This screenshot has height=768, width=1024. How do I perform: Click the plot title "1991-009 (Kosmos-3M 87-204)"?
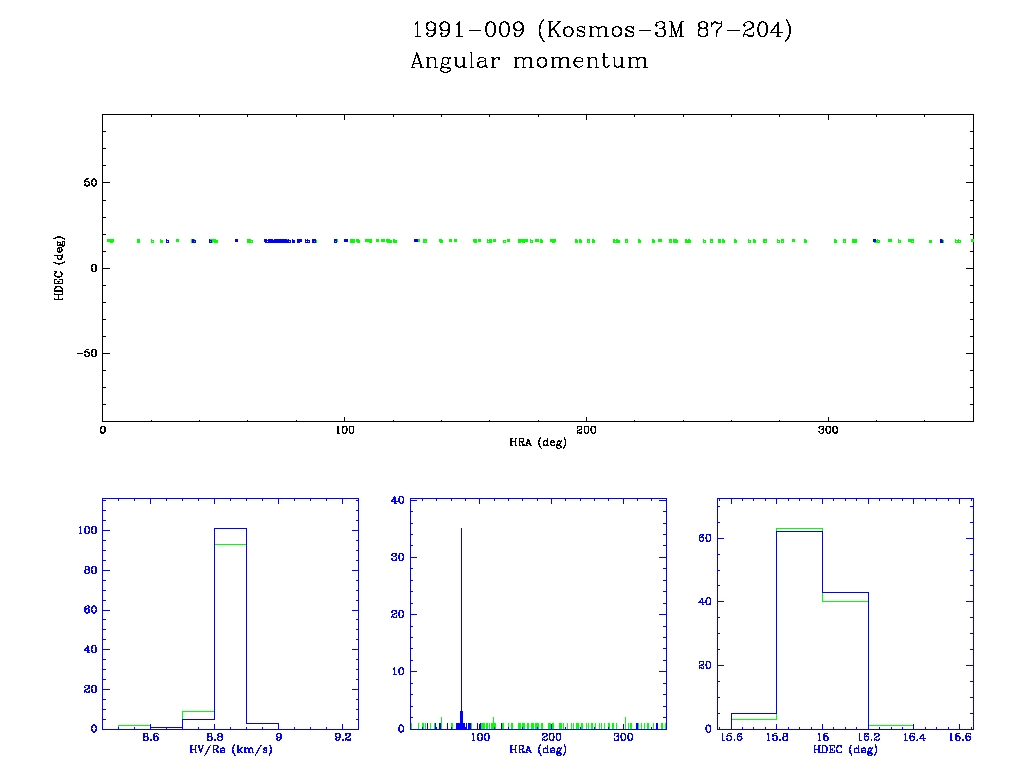[x=601, y=30]
